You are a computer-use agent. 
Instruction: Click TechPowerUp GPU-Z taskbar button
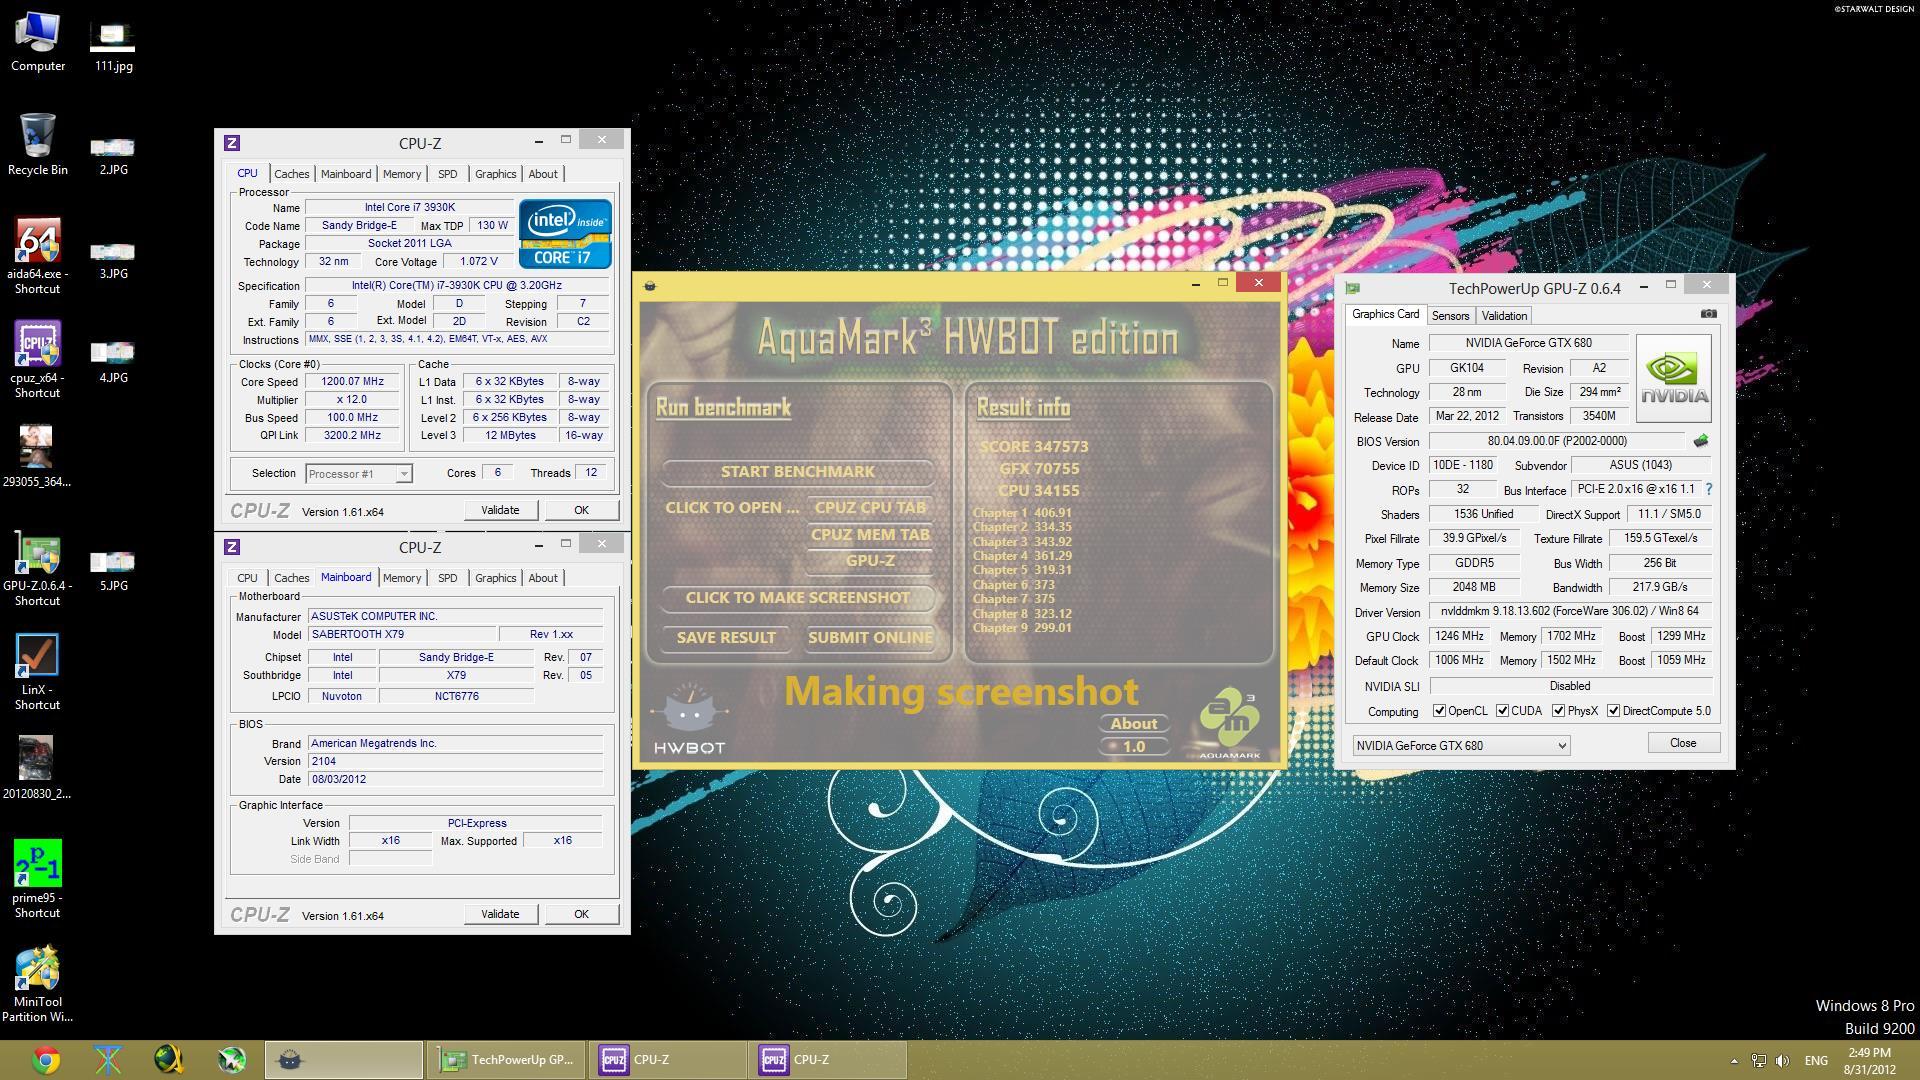506,1060
